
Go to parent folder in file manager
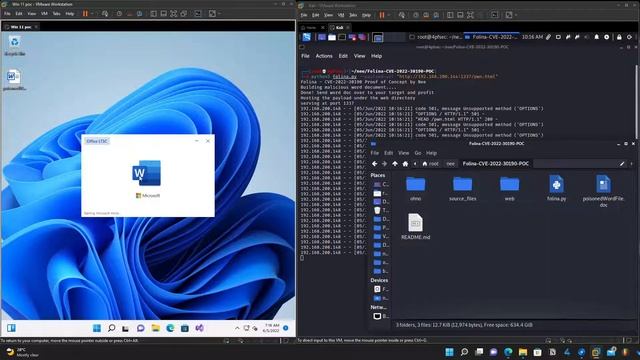tap(395, 164)
